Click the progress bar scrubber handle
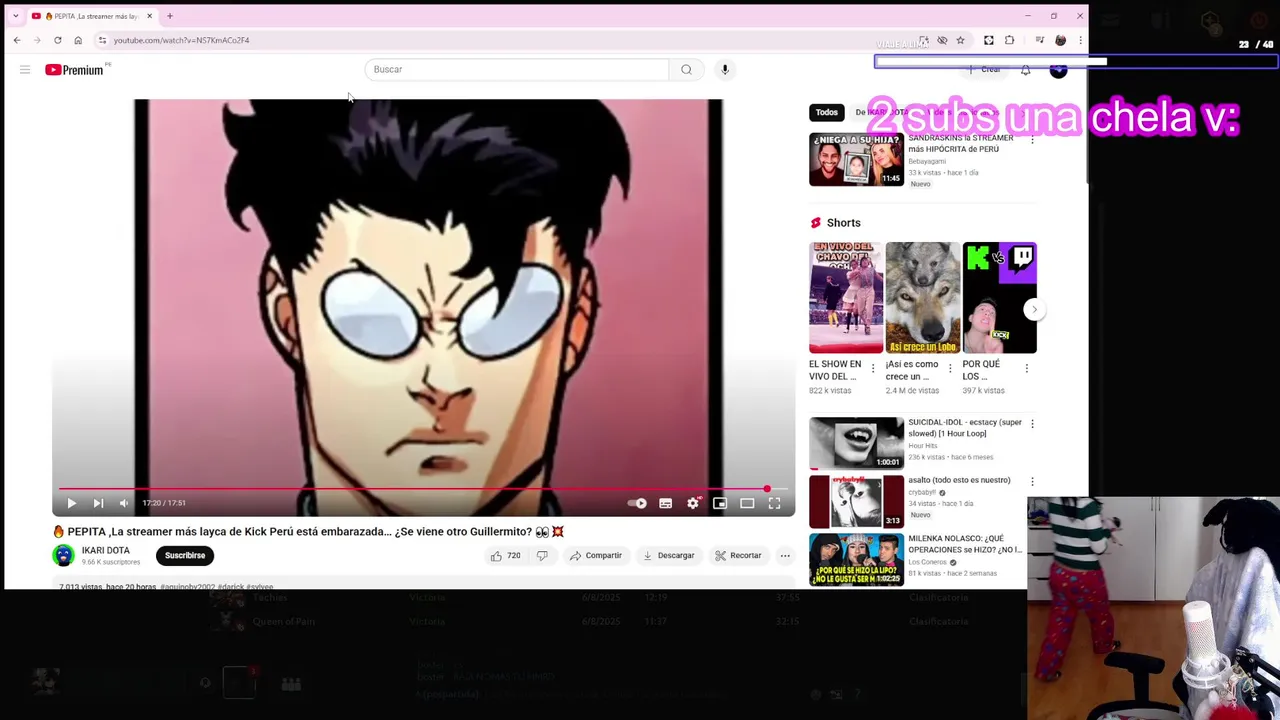Viewport: 1280px width, 720px height. pyautogui.click(x=767, y=489)
